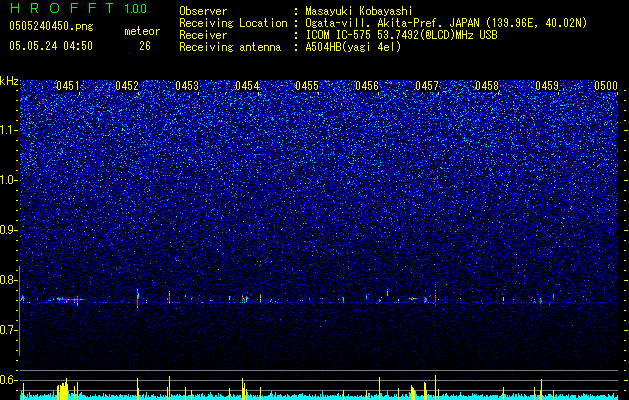Click the 'meteor' label
The image size is (629, 400).
(x=142, y=31)
